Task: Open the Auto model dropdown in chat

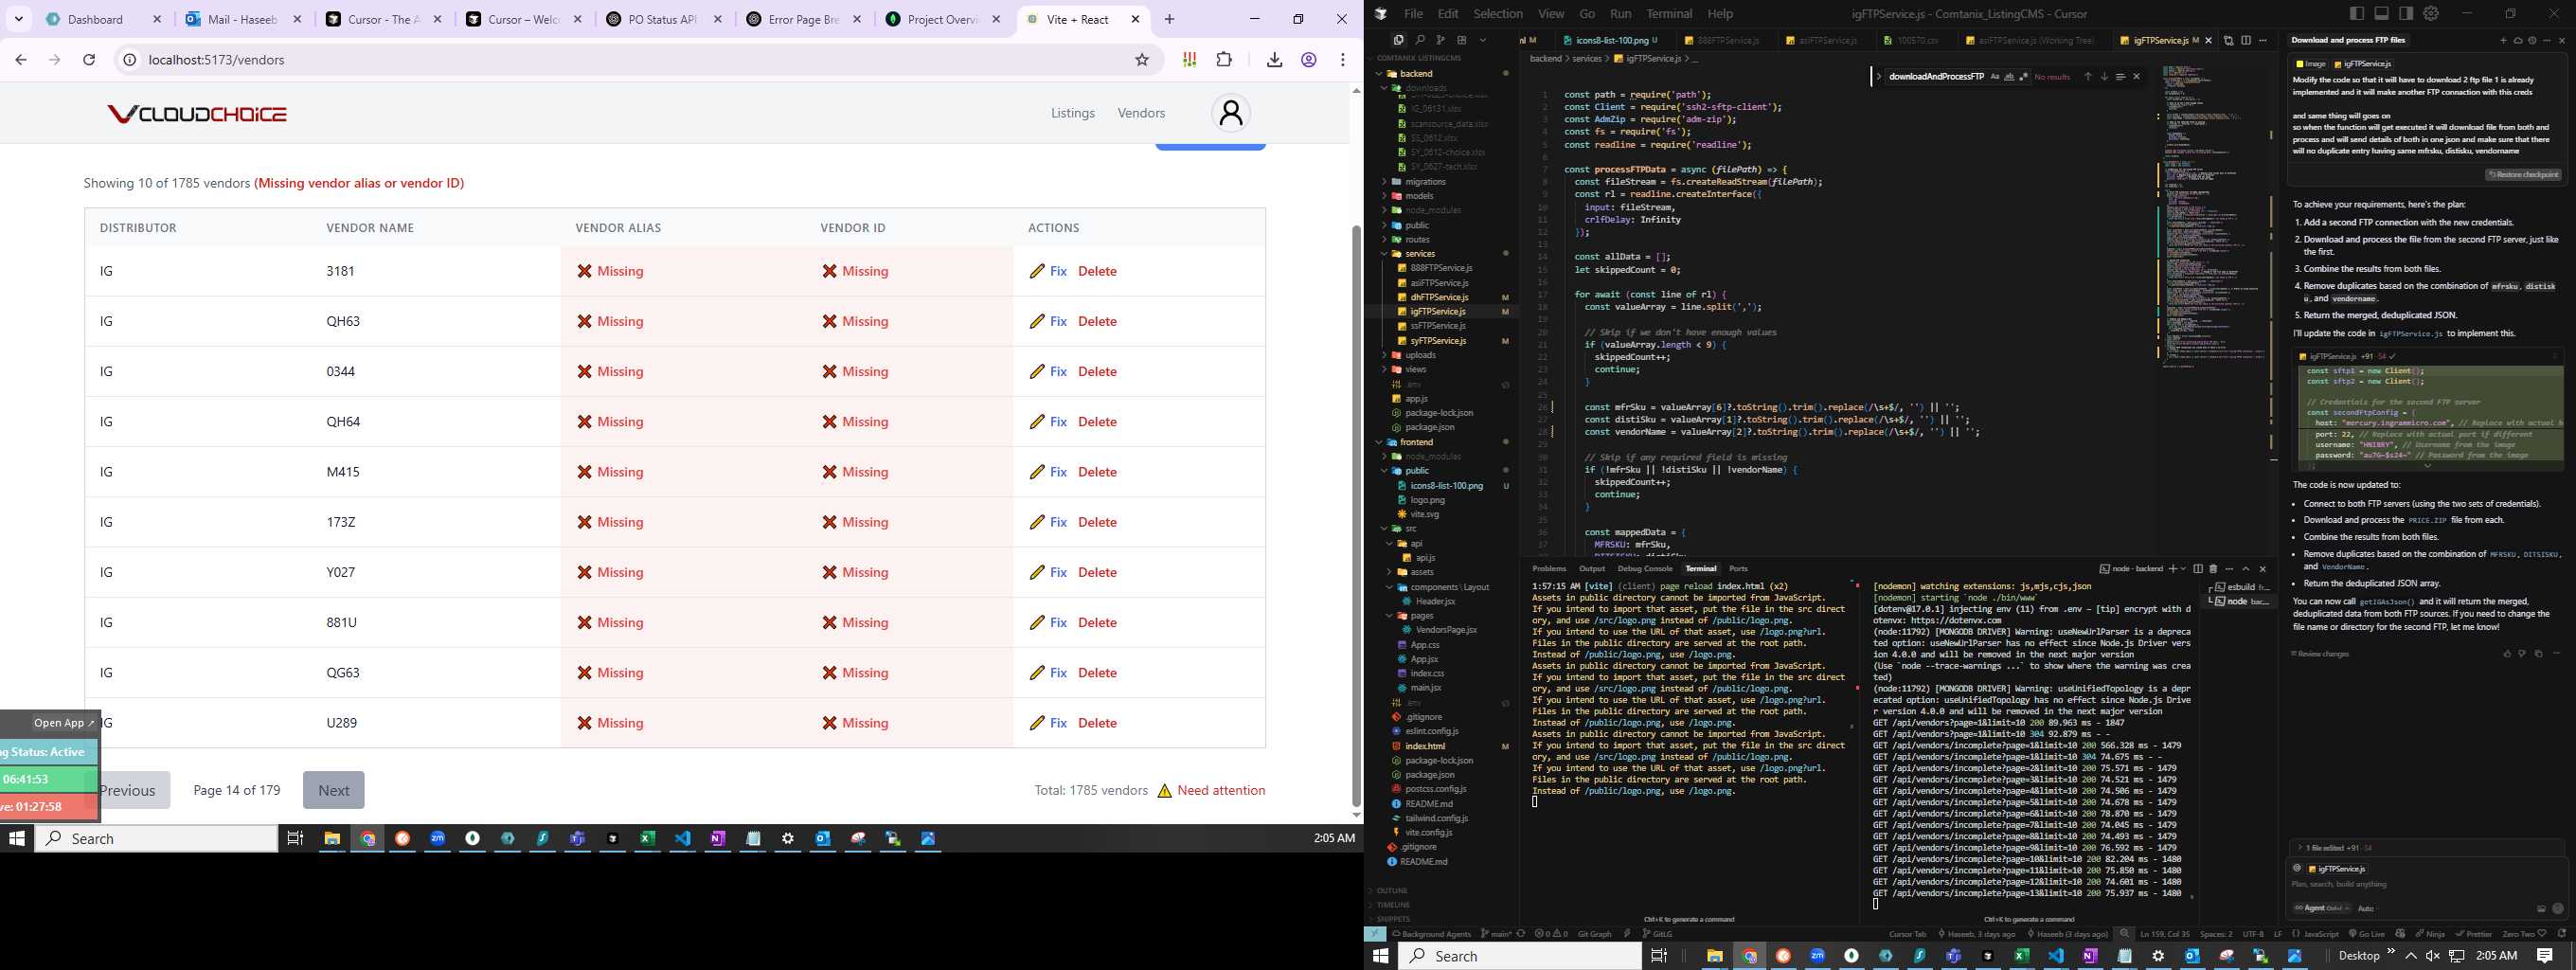Action: [x=2366, y=909]
